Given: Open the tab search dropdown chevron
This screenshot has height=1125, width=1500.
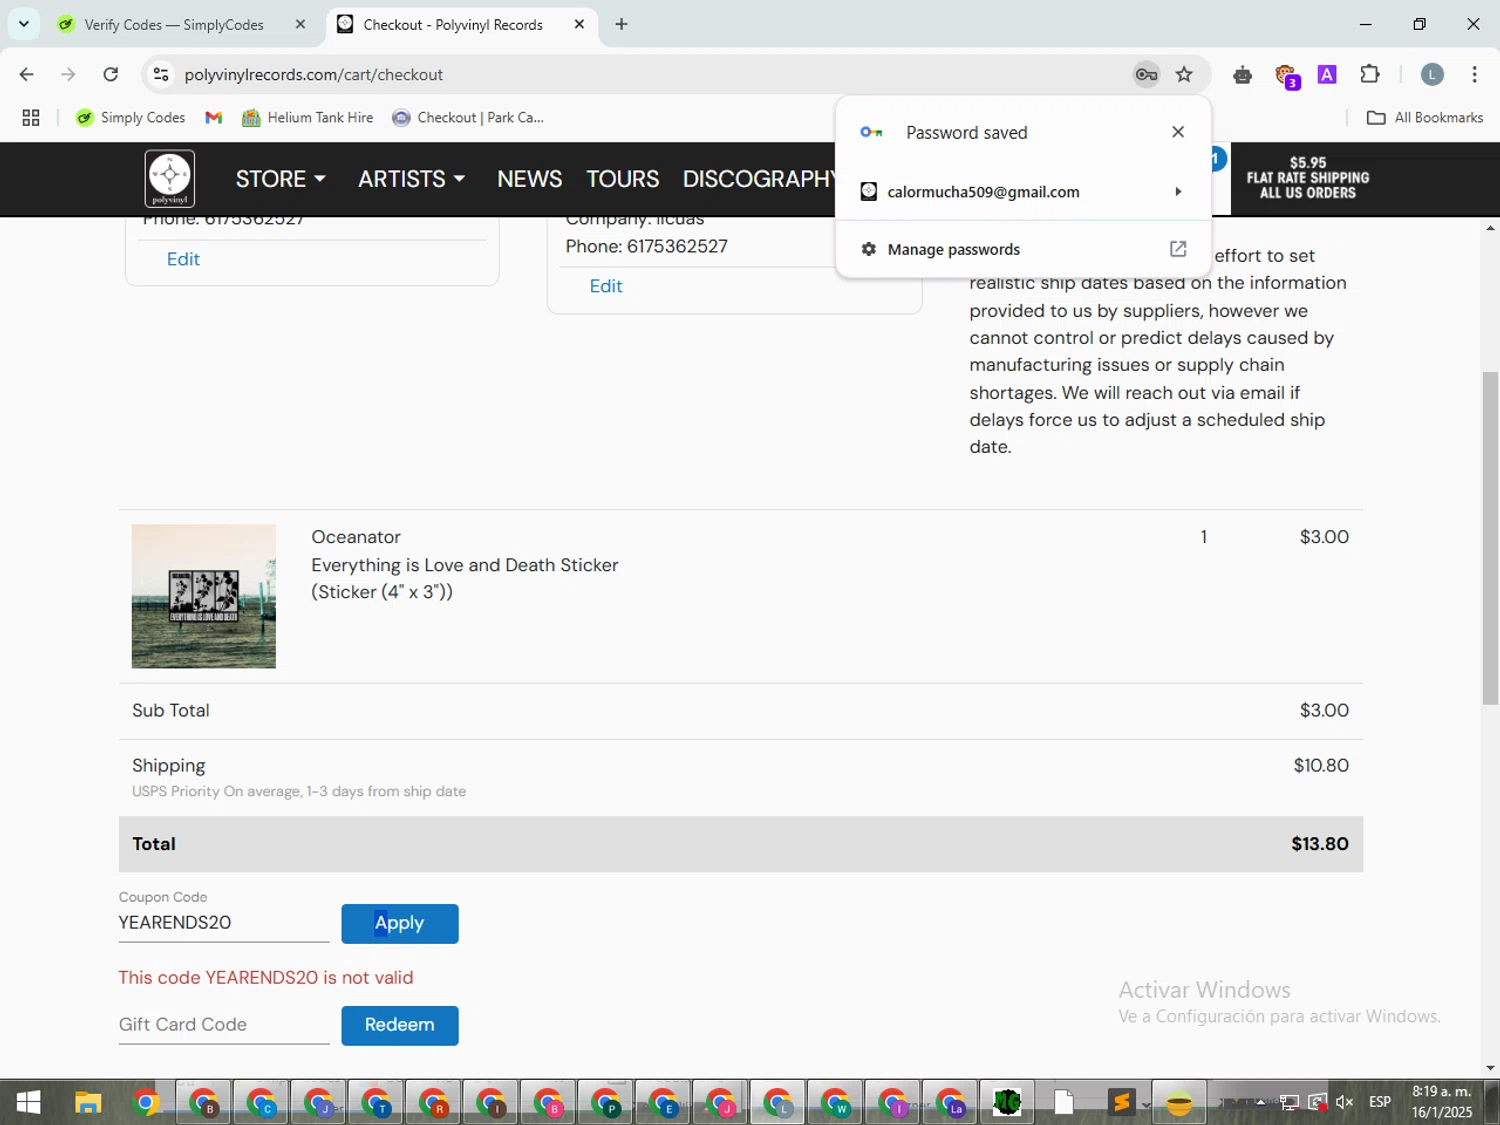Looking at the screenshot, I should point(24,24).
